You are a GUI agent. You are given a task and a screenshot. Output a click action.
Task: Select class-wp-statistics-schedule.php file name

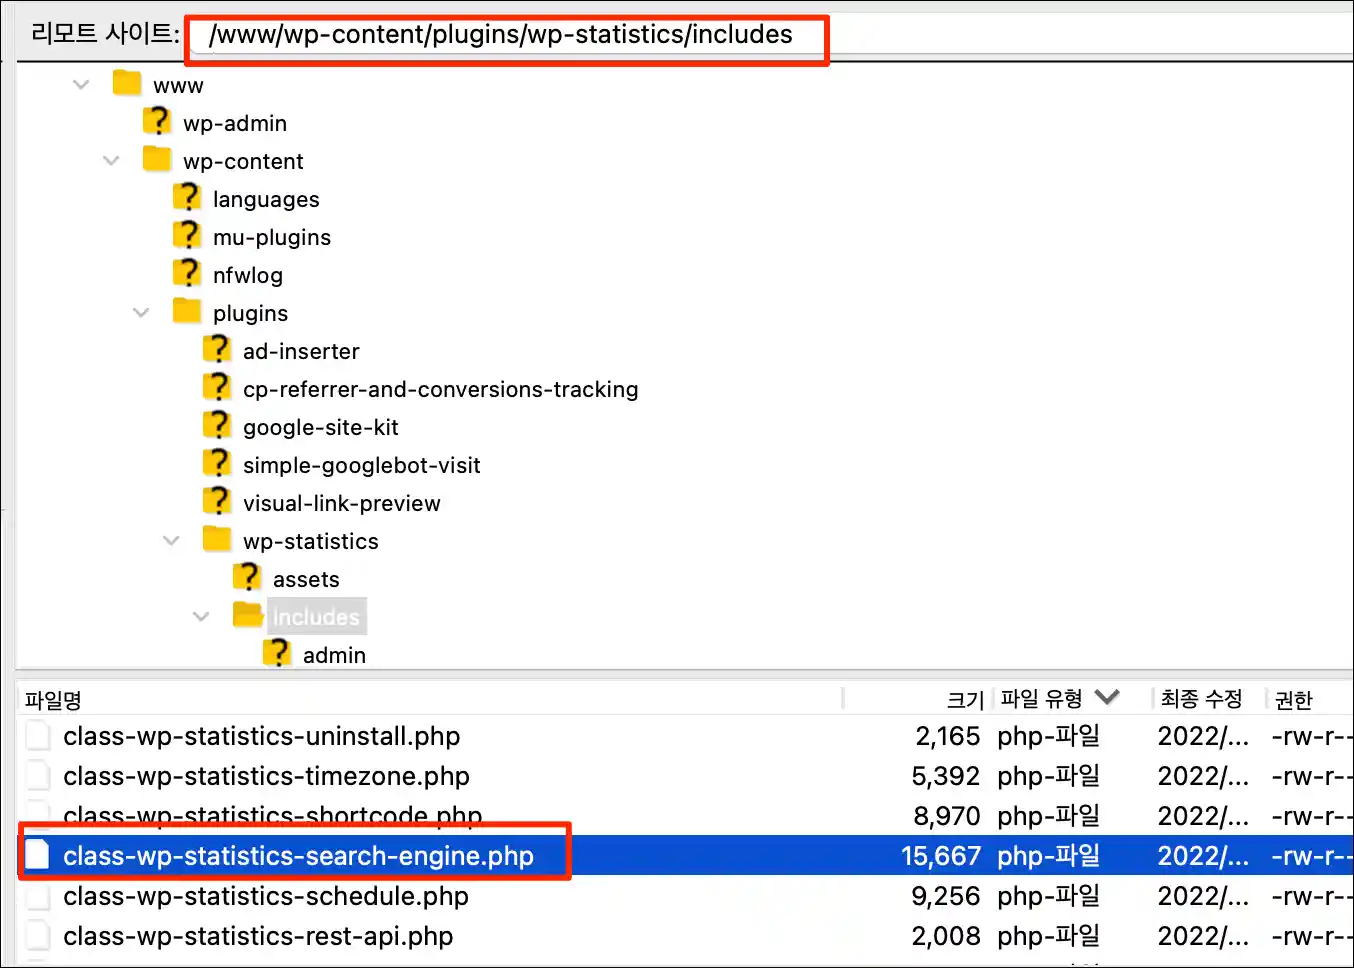pyautogui.click(x=266, y=897)
